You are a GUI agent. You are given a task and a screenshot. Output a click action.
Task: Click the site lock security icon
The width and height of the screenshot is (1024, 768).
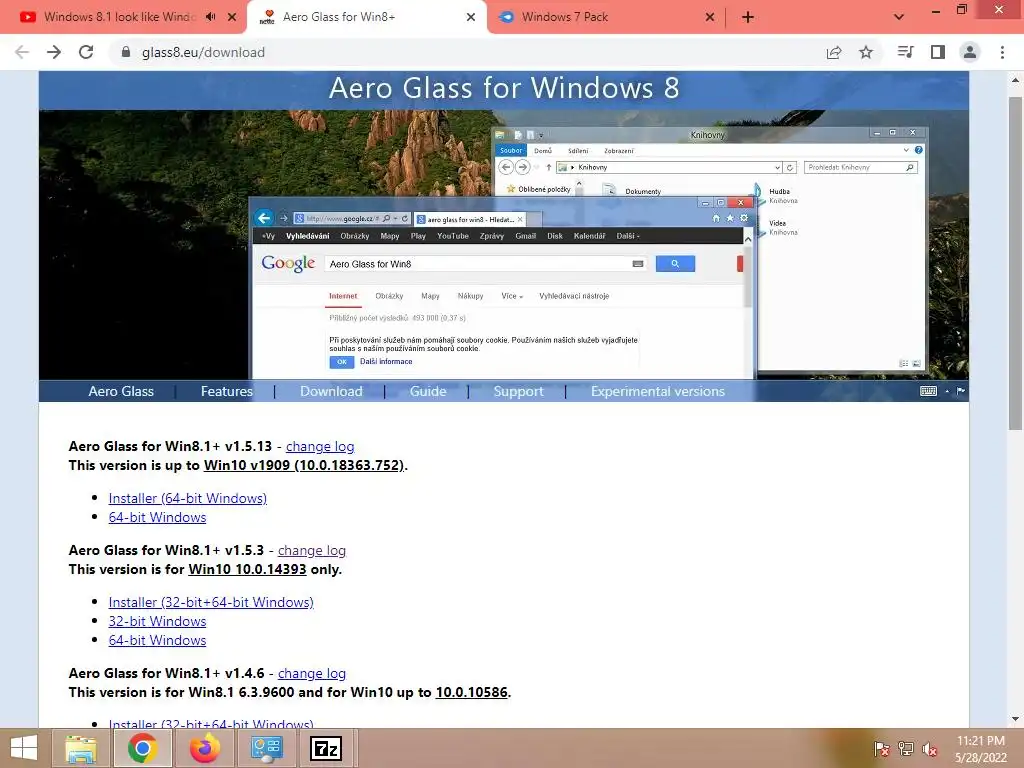click(x=126, y=52)
